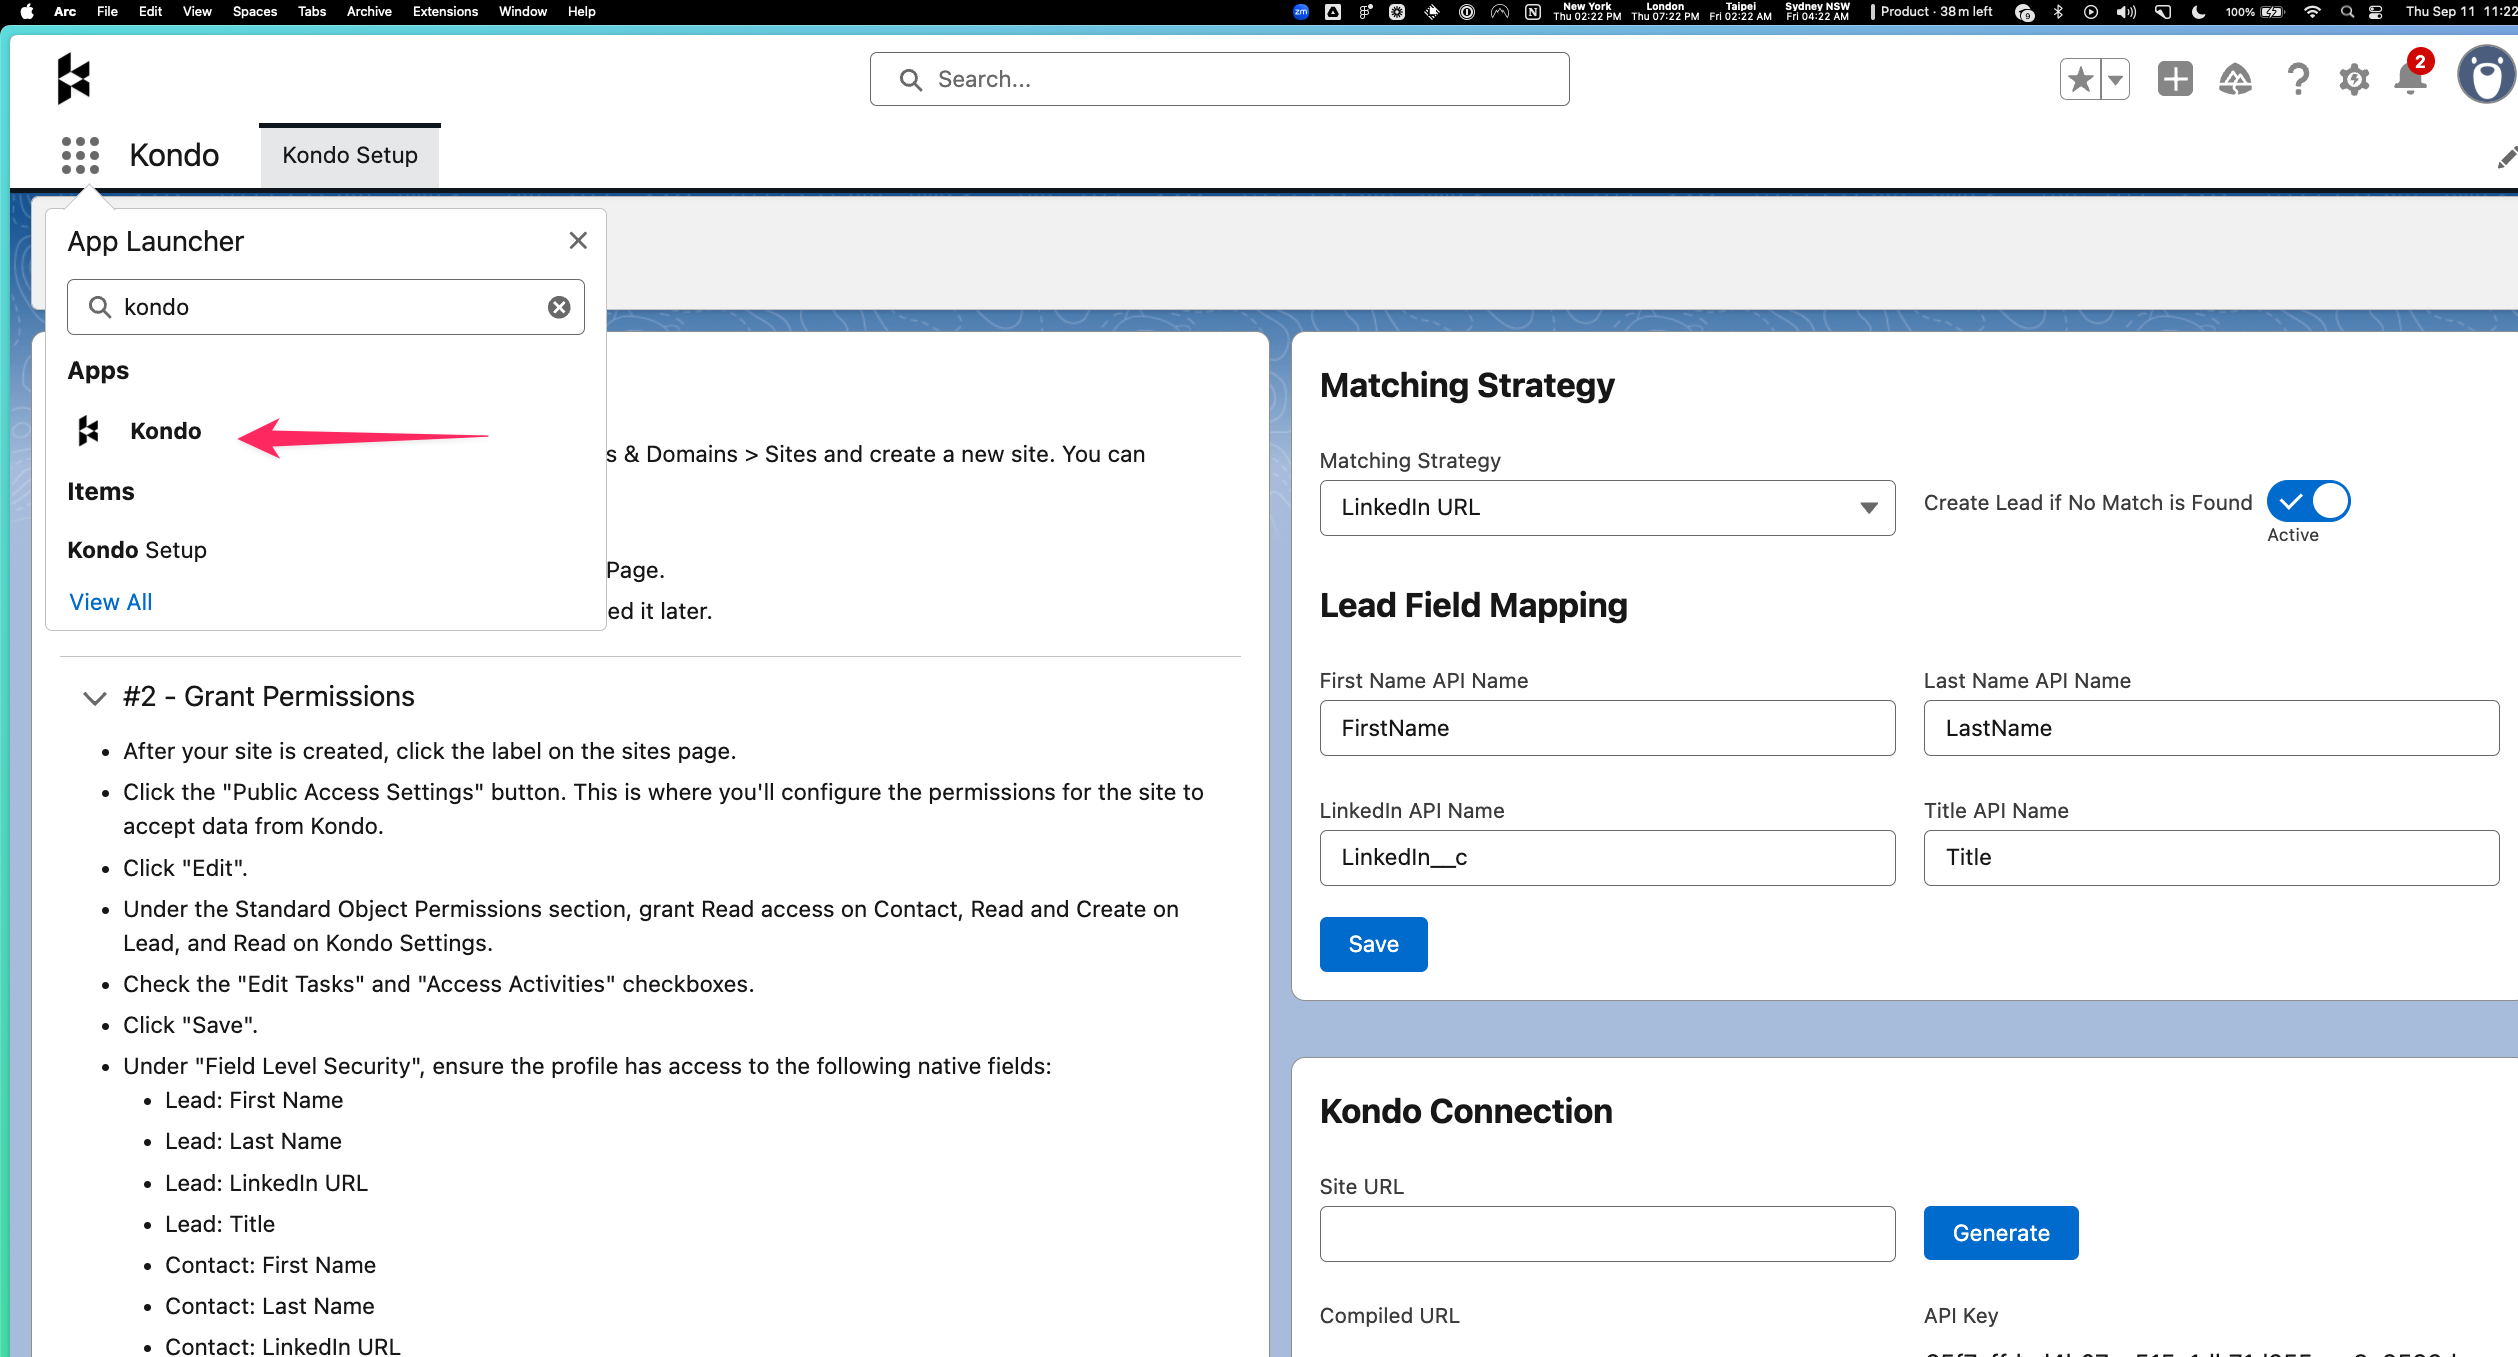
Task: Open the Setup gear icon
Action: click(2354, 79)
